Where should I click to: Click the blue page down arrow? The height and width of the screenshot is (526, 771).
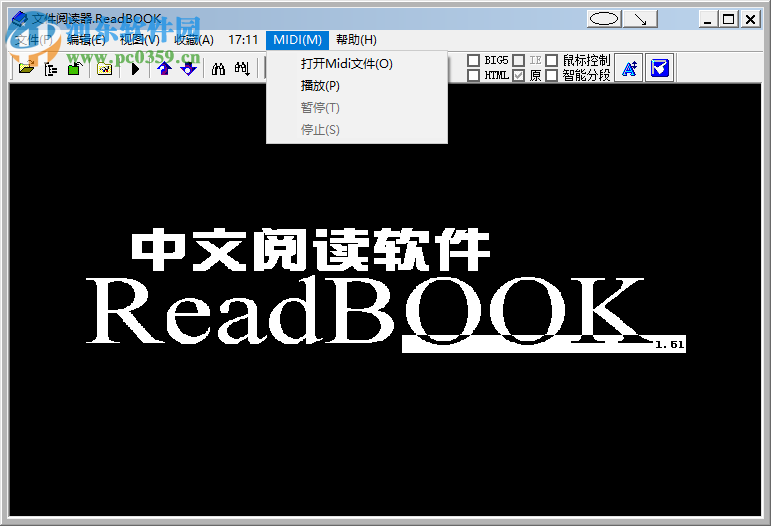coord(188,69)
